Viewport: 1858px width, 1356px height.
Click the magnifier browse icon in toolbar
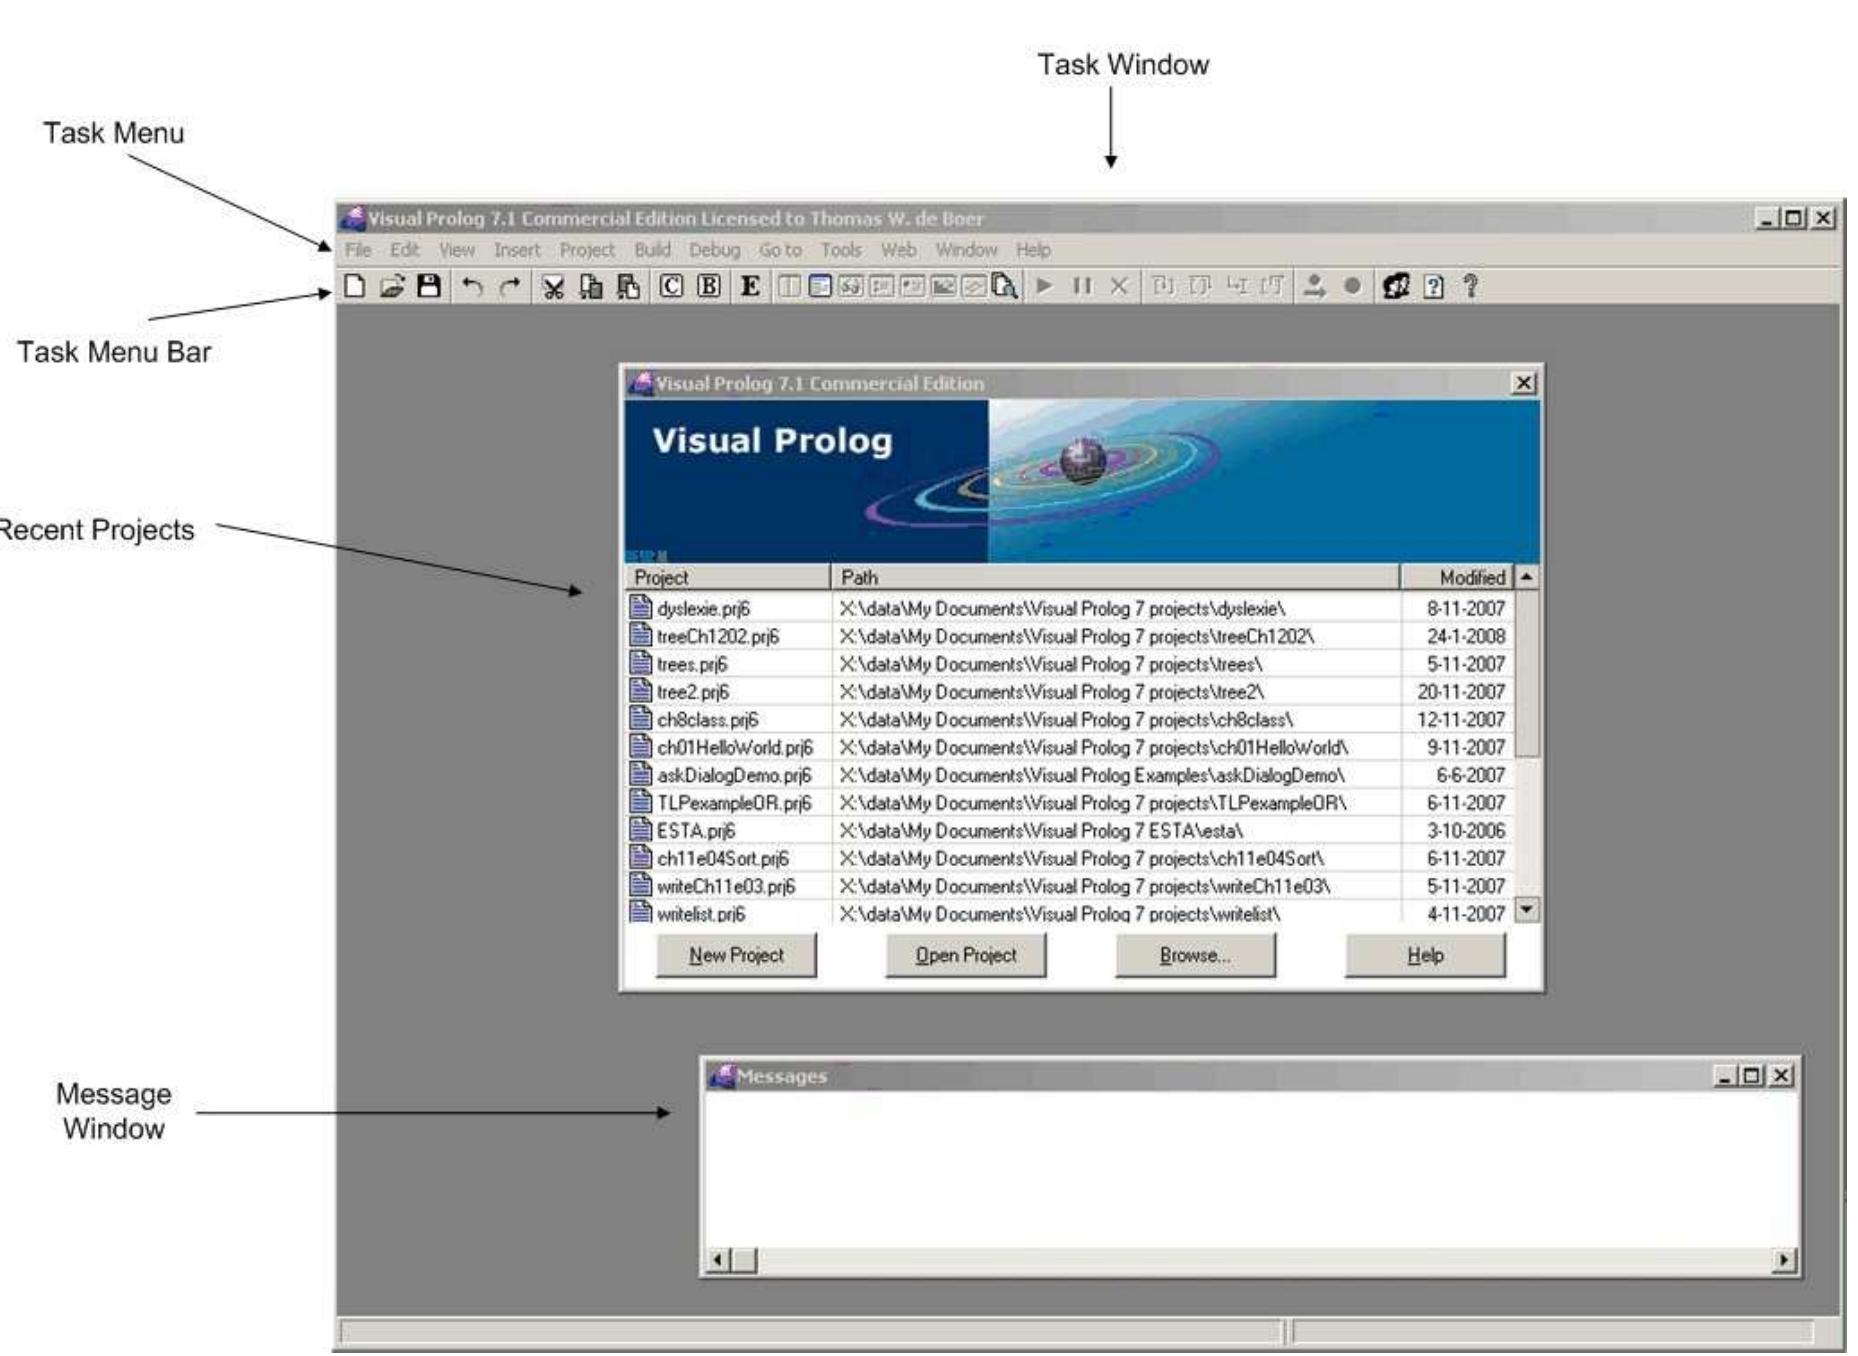coord(1004,286)
